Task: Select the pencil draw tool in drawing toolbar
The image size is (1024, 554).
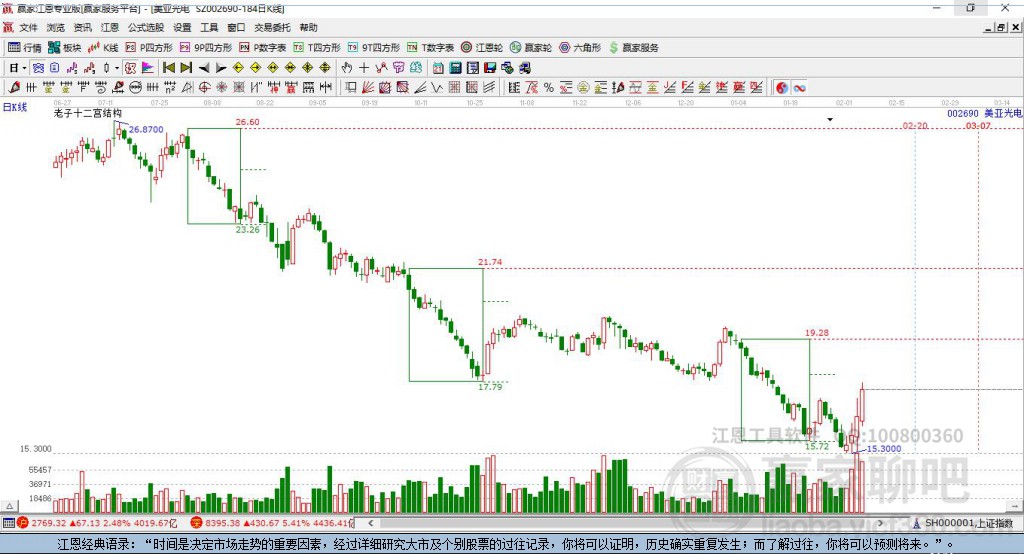Action: 14,88
